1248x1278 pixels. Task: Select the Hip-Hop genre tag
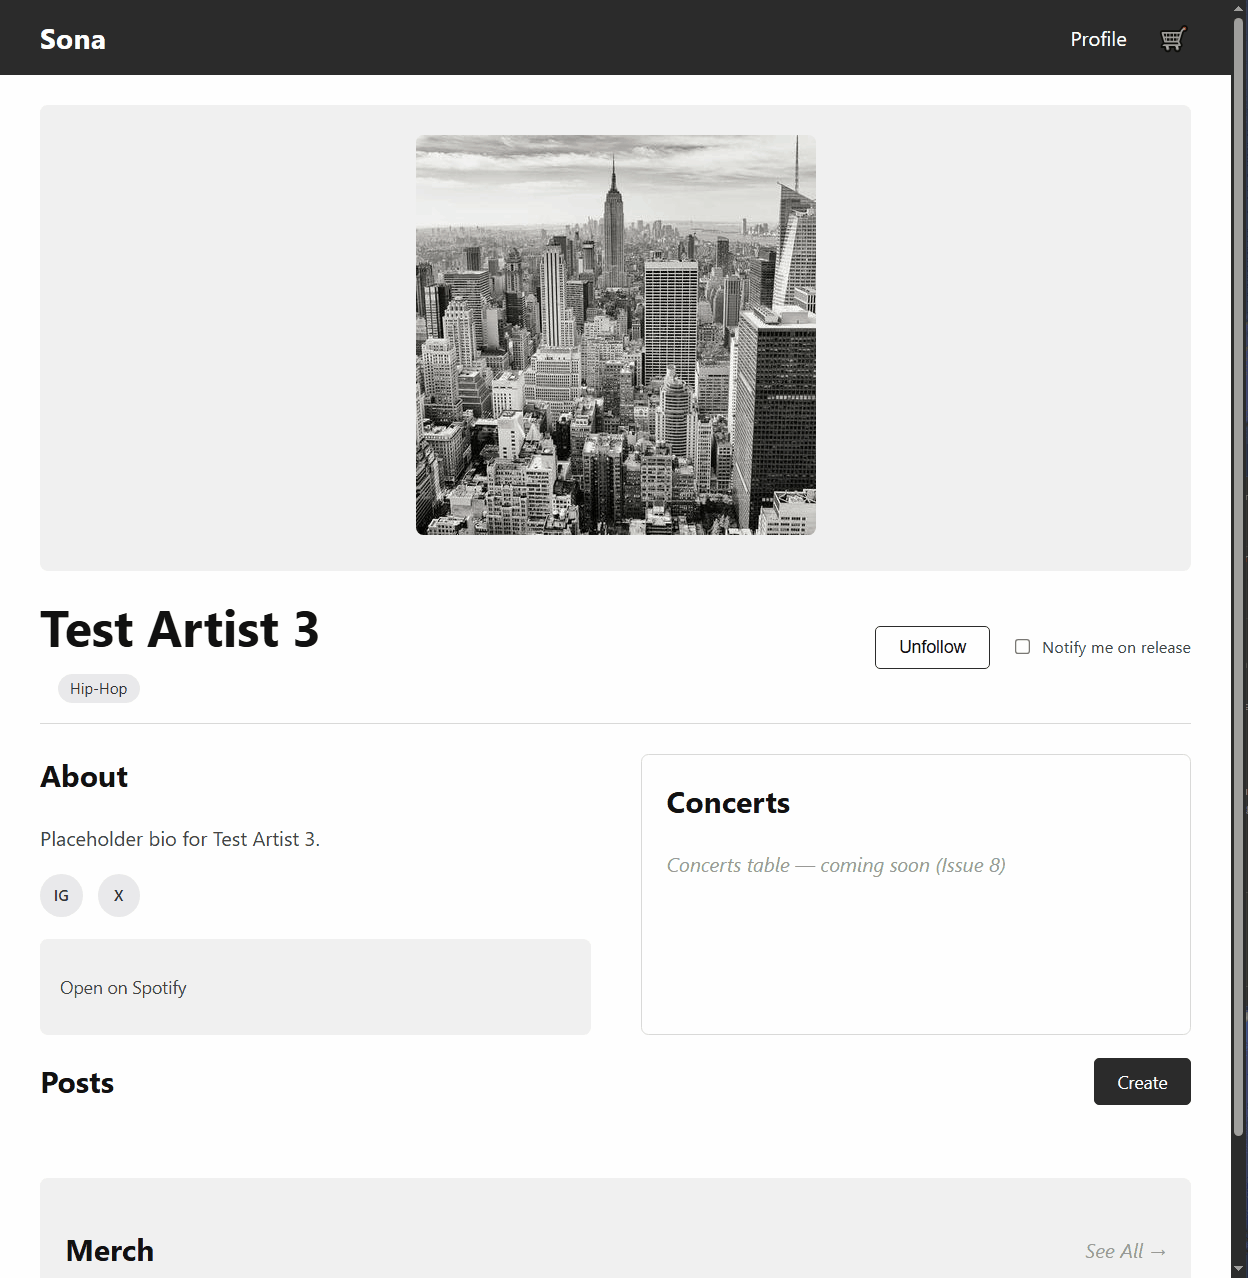pos(99,689)
